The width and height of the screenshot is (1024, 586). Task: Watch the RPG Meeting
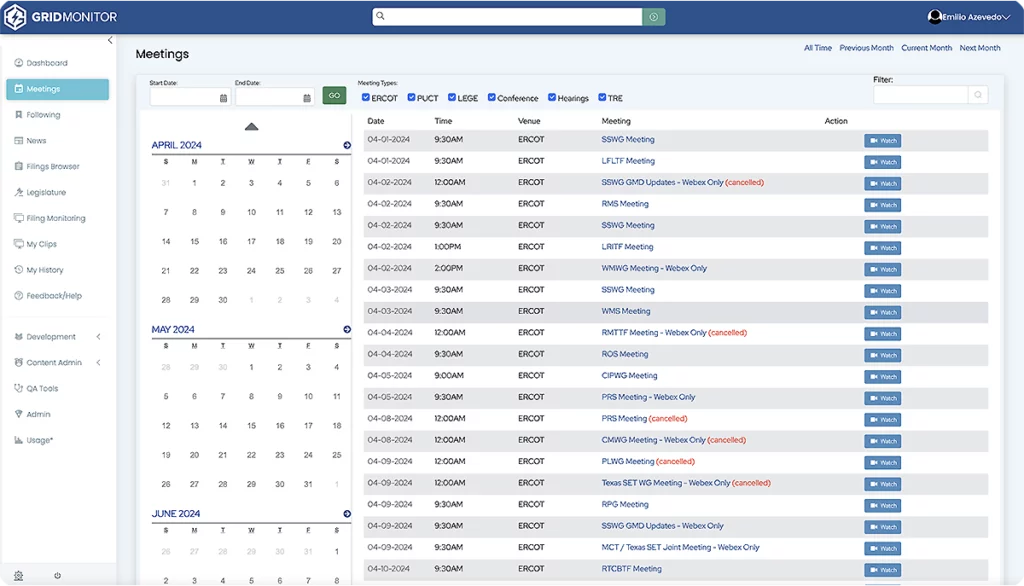tap(882, 506)
